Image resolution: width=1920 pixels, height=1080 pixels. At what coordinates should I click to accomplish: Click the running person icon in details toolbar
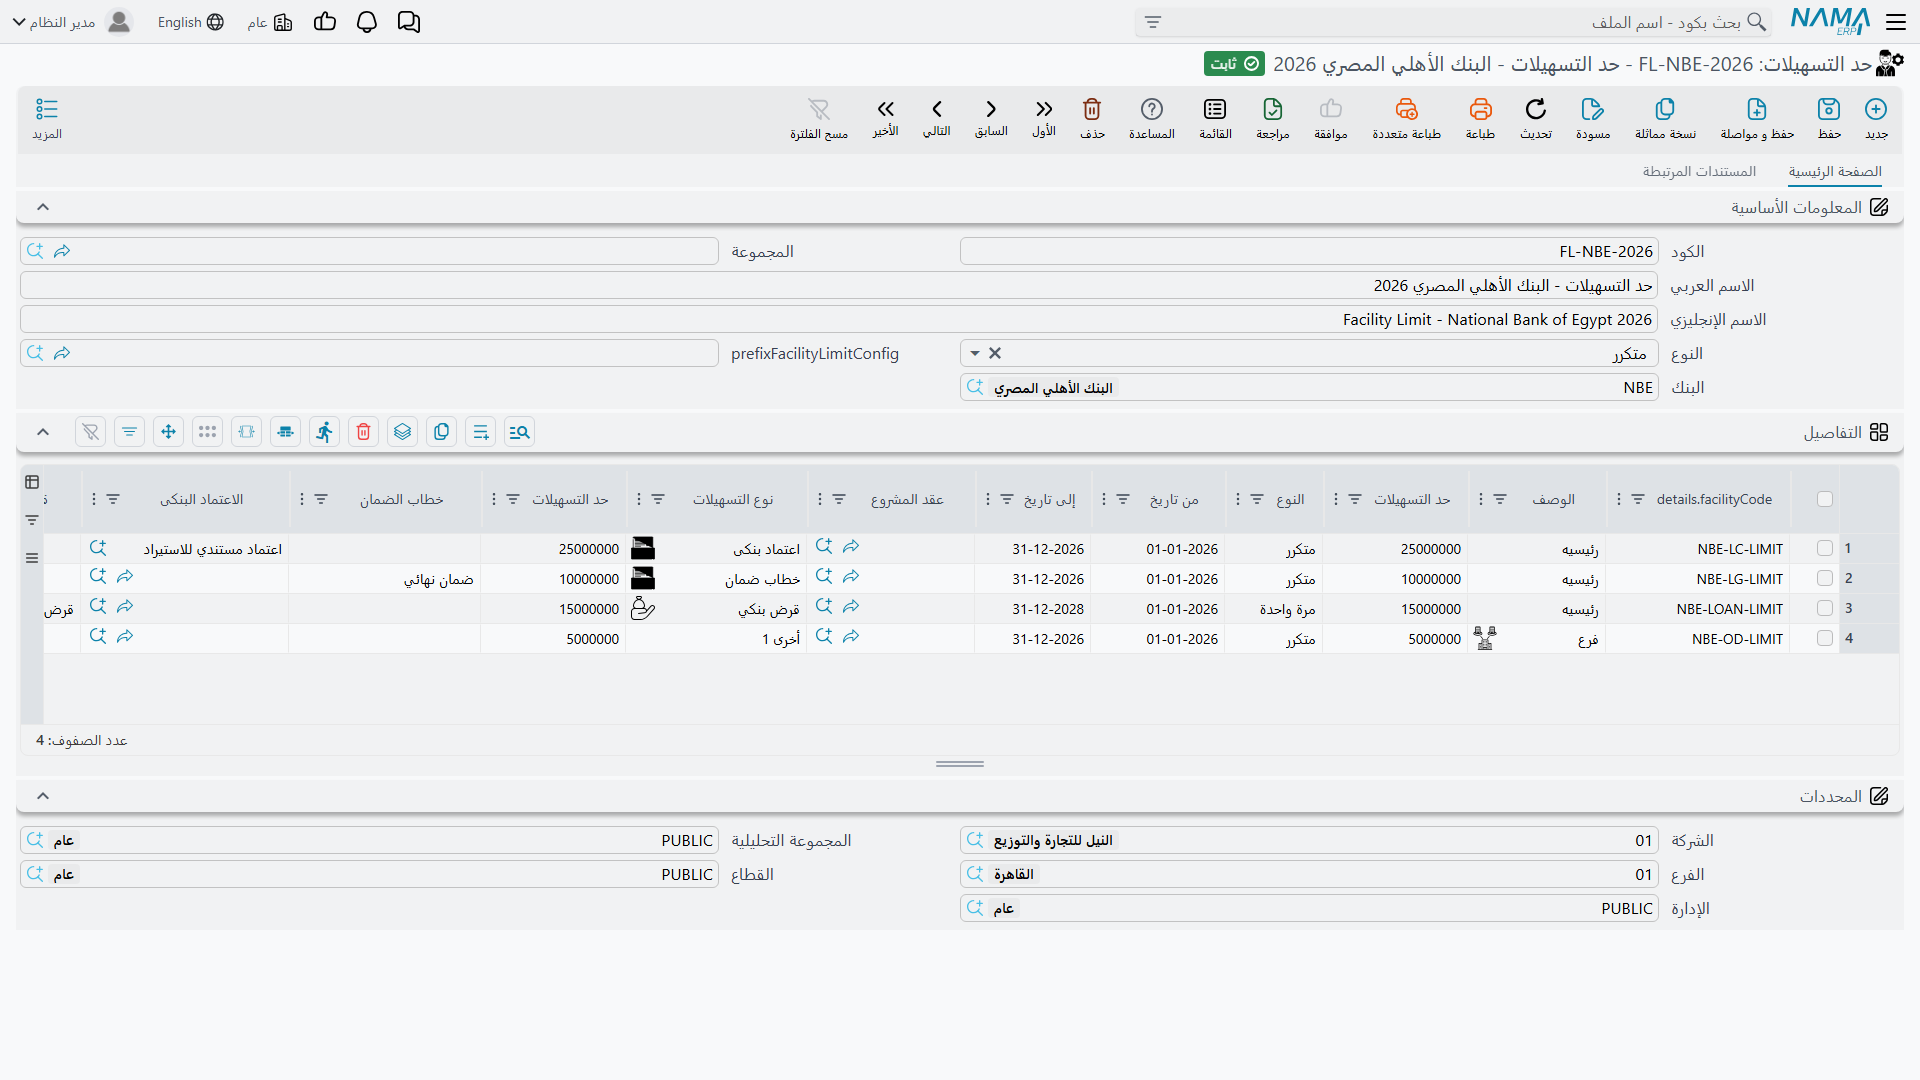point(325,432)
